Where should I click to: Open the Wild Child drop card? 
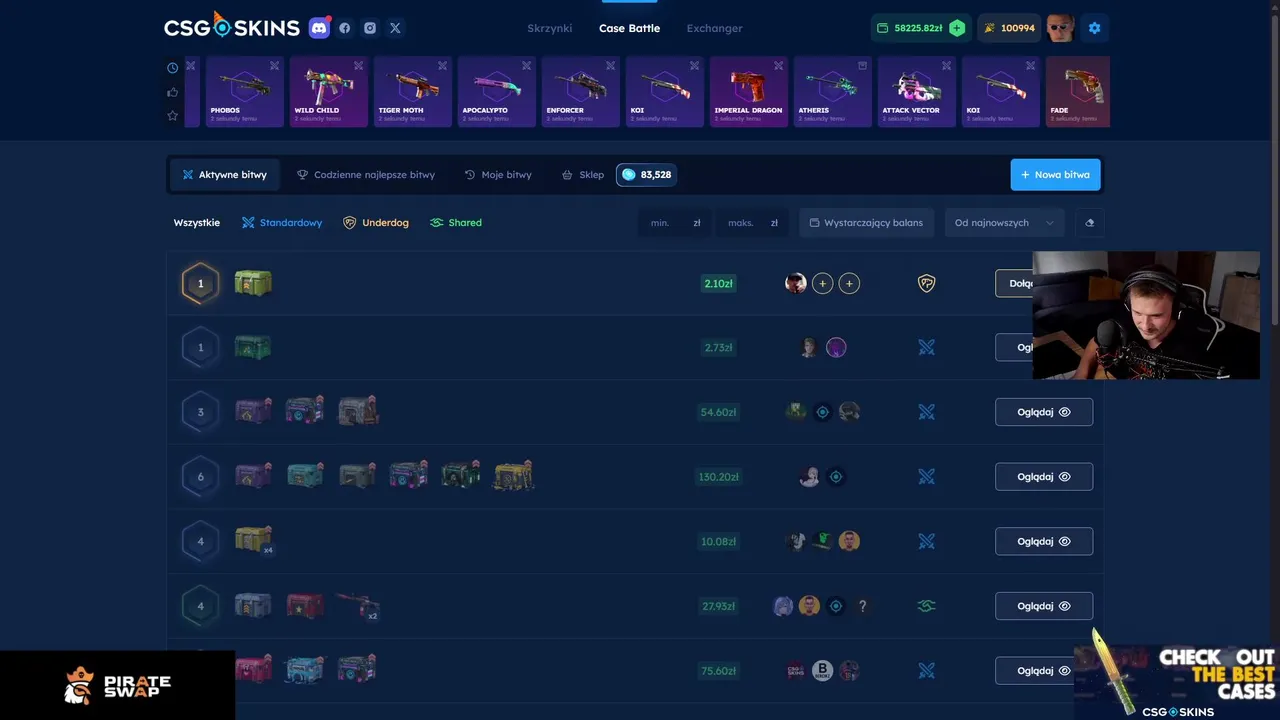click(x=329, y=92)
